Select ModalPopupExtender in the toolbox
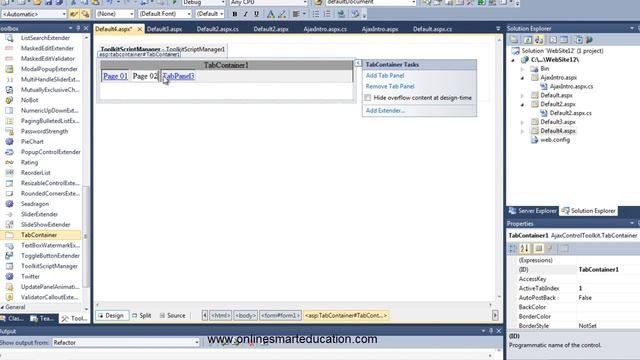 tap(49, 69)
